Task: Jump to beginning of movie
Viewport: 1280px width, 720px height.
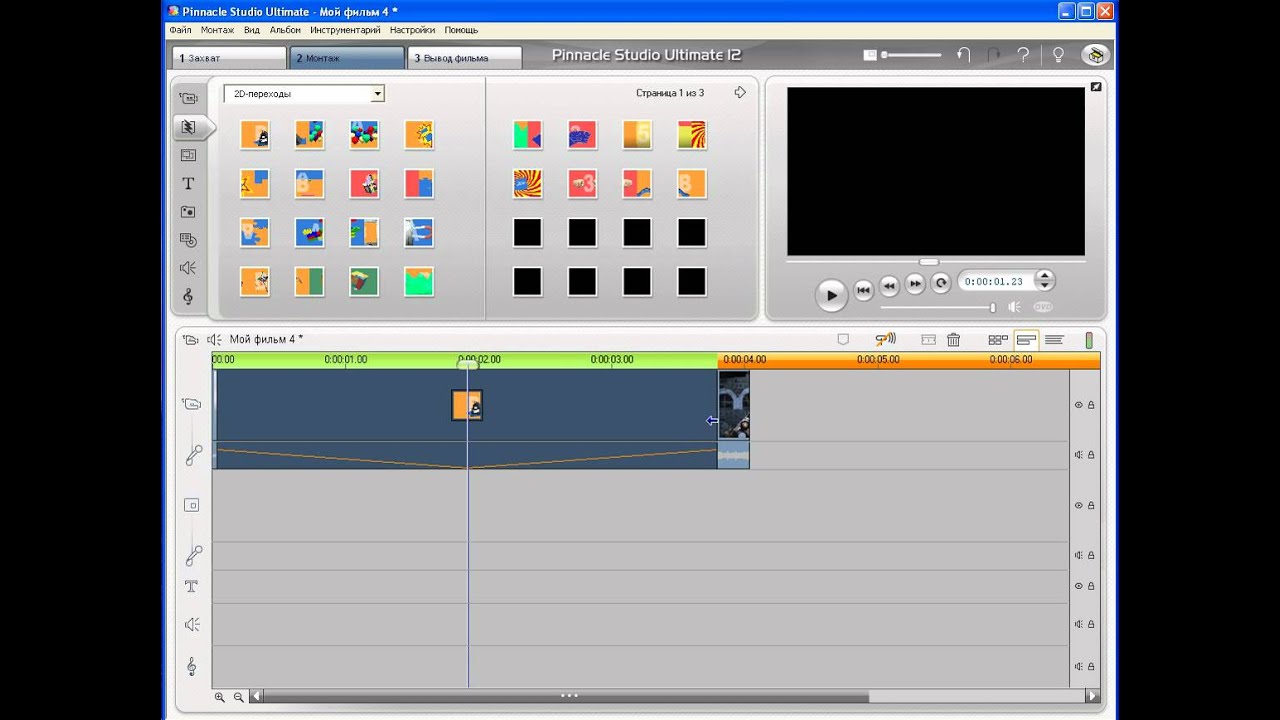Action: click(x=864, y=290)
